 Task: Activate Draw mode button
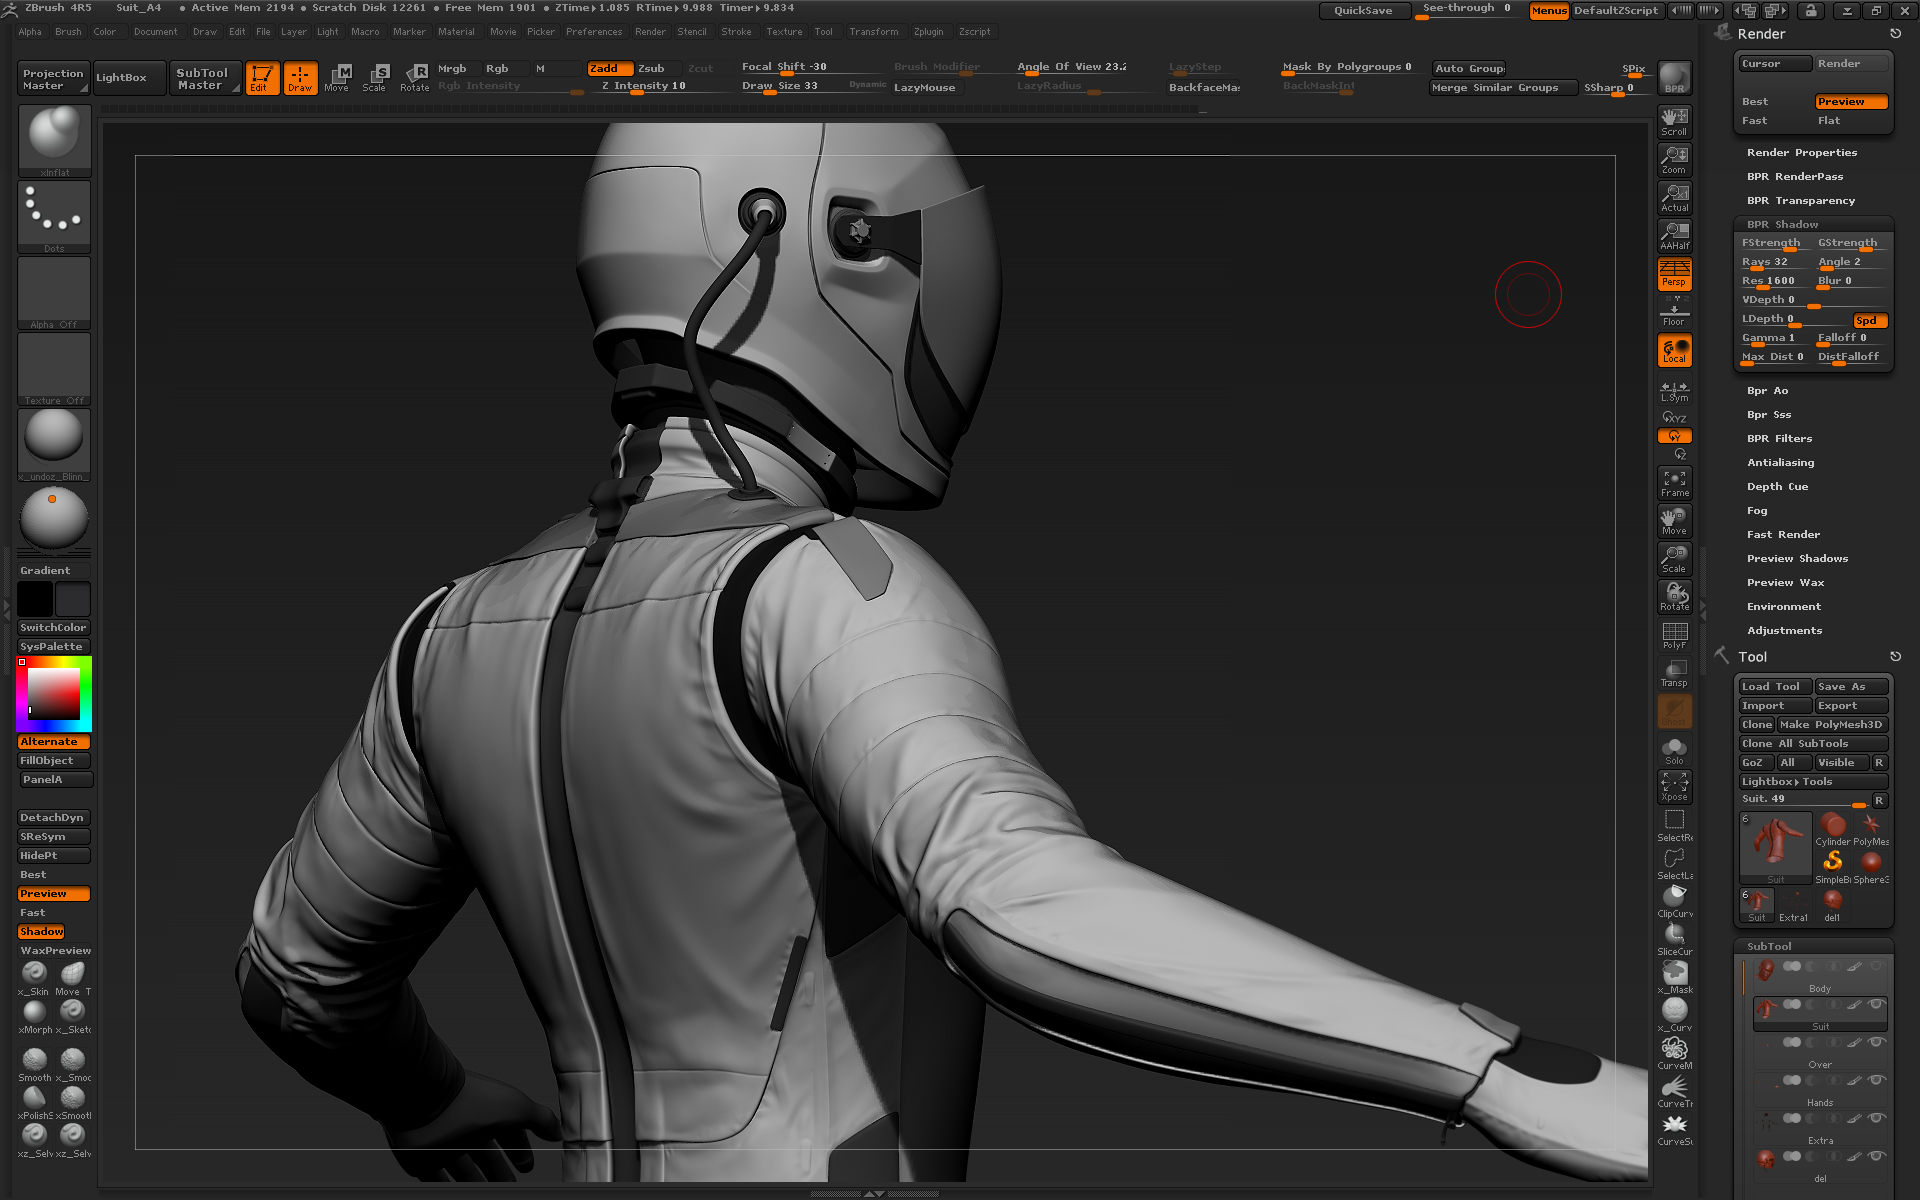coord(300,78)
